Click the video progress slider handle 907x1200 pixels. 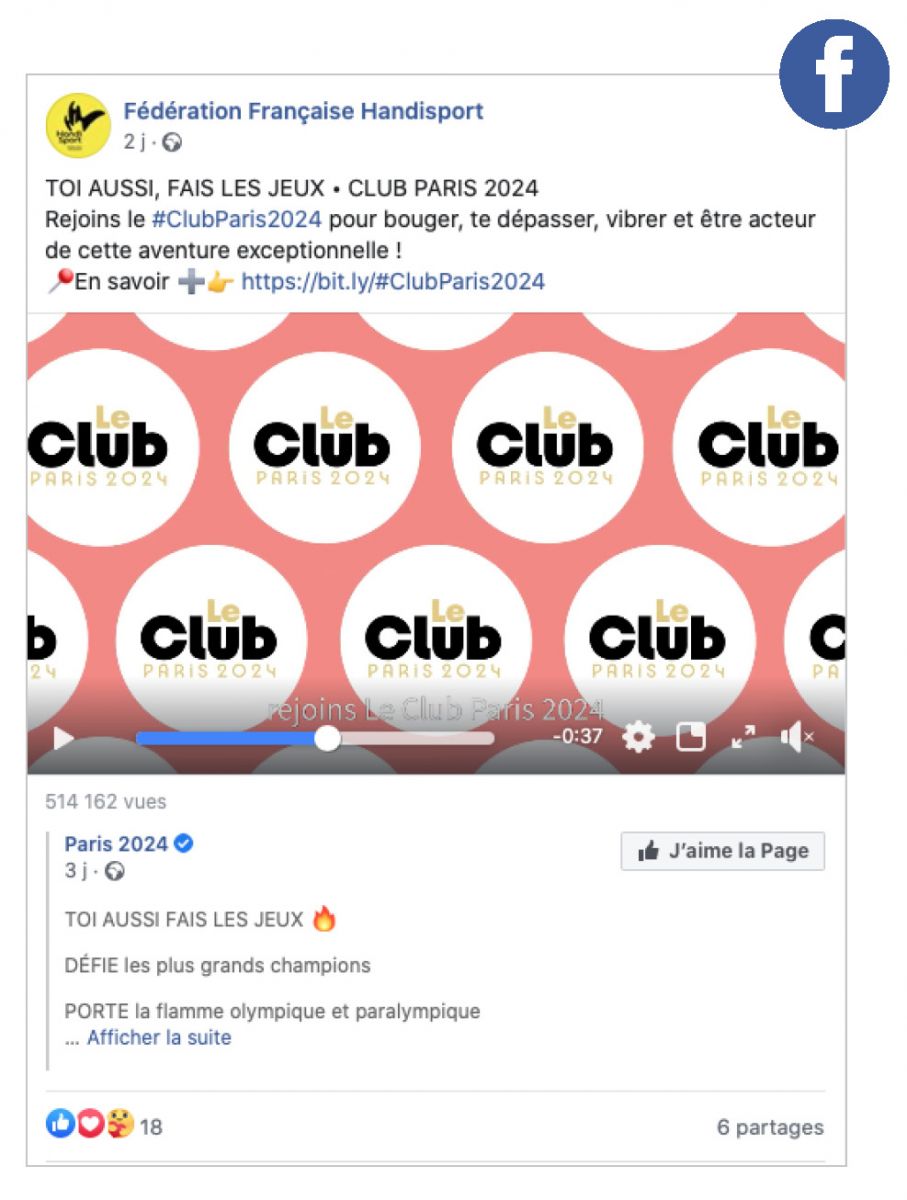(327, 738)
